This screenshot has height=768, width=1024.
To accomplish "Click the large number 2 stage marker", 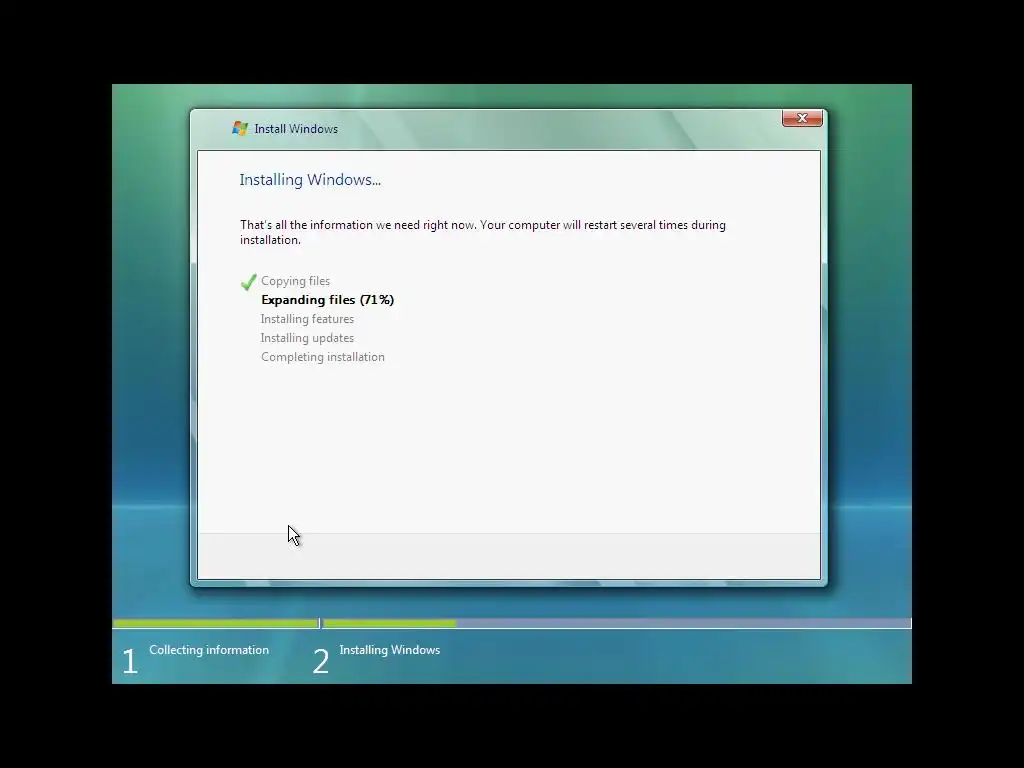I will [x=321, y=661].
